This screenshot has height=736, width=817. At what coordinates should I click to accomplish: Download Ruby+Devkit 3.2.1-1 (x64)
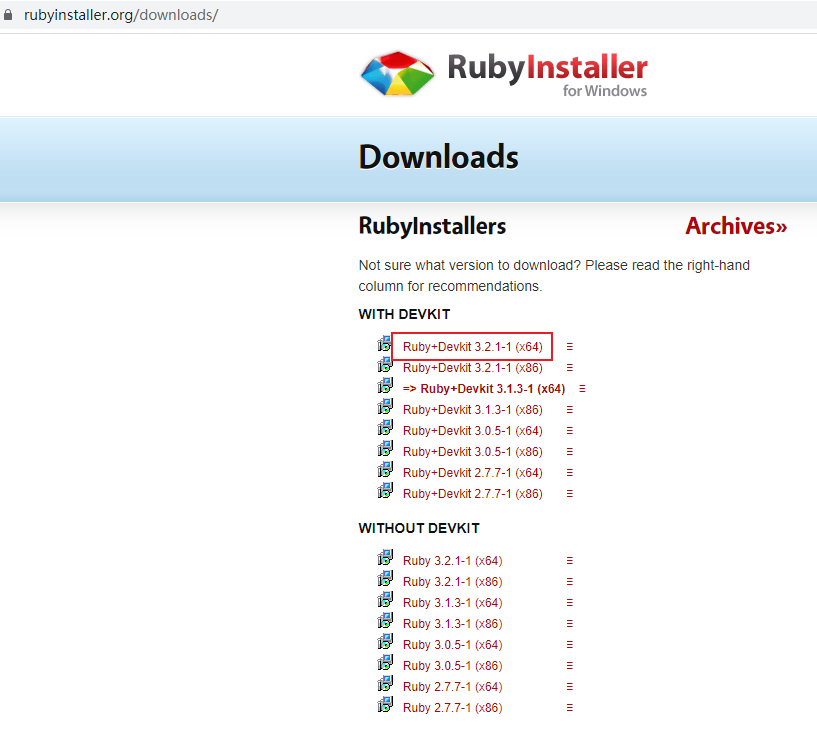point(471,346)
